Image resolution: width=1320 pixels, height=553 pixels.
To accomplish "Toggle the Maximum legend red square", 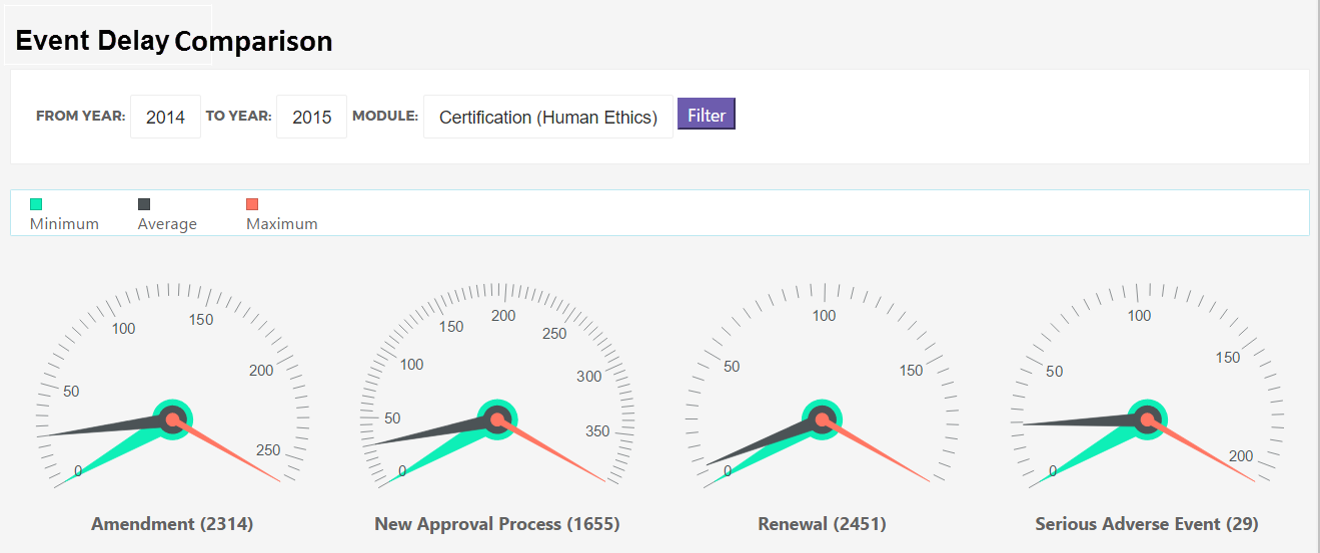I will pos(252,204).
